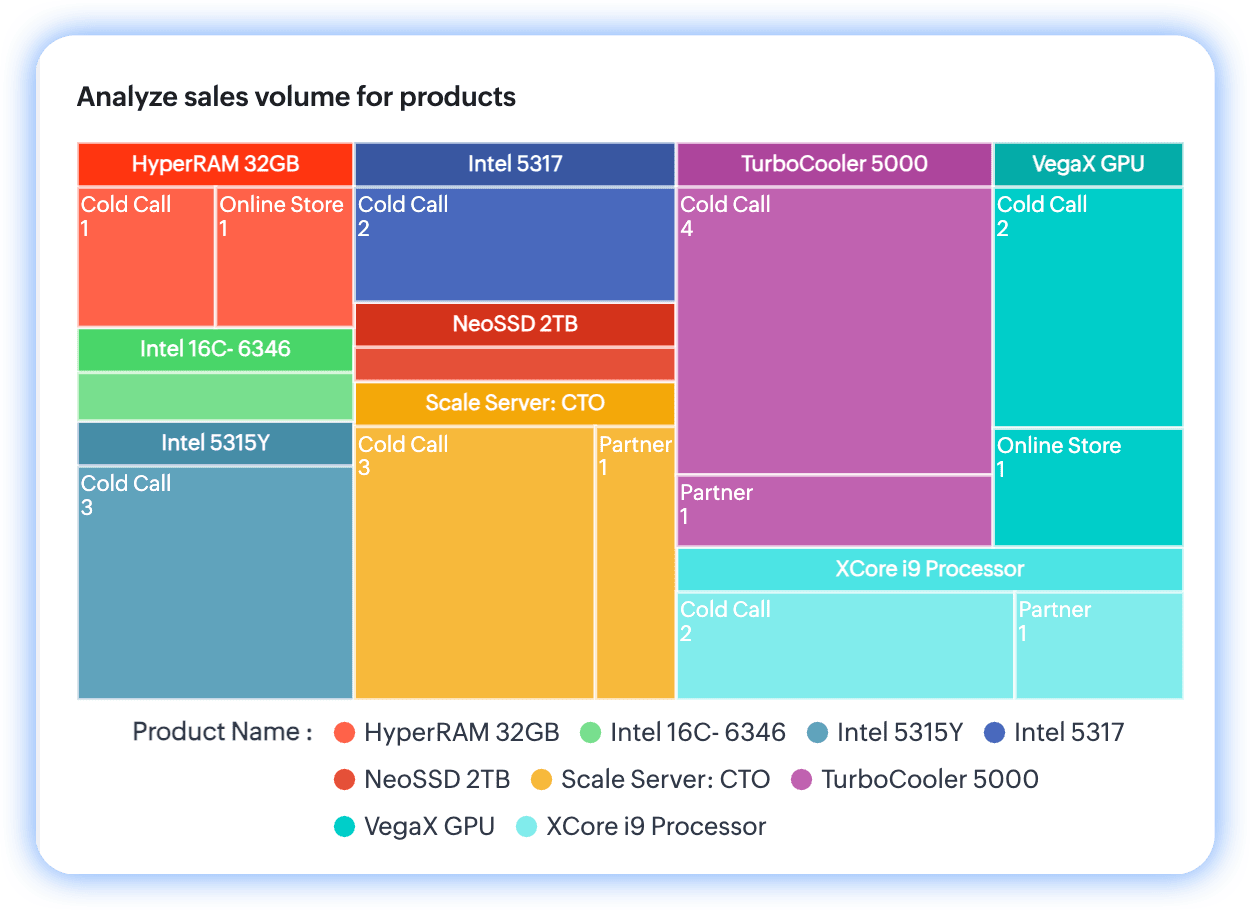Screen dimensions: 1250x910
Task: Toggle Scale Server: CTO legend label
Action: click(x=665, y=780)
